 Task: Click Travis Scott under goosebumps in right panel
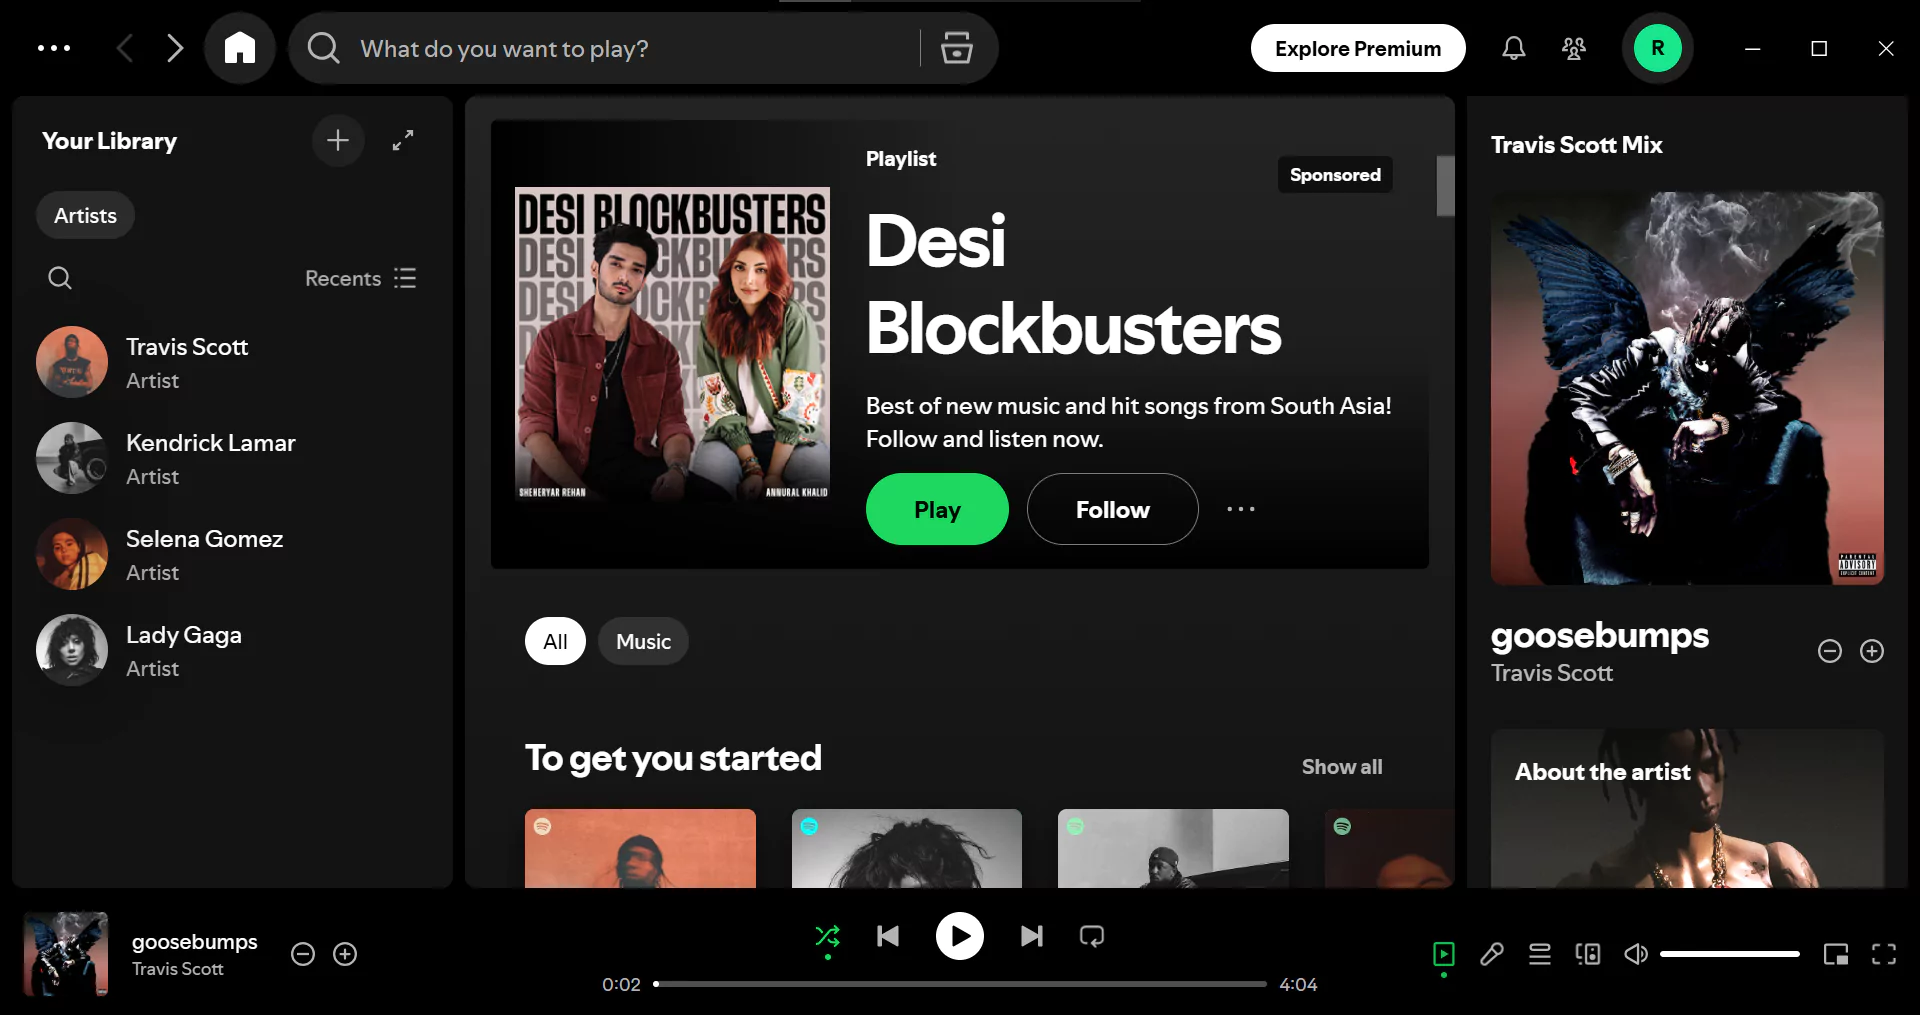pos(1552,673)
